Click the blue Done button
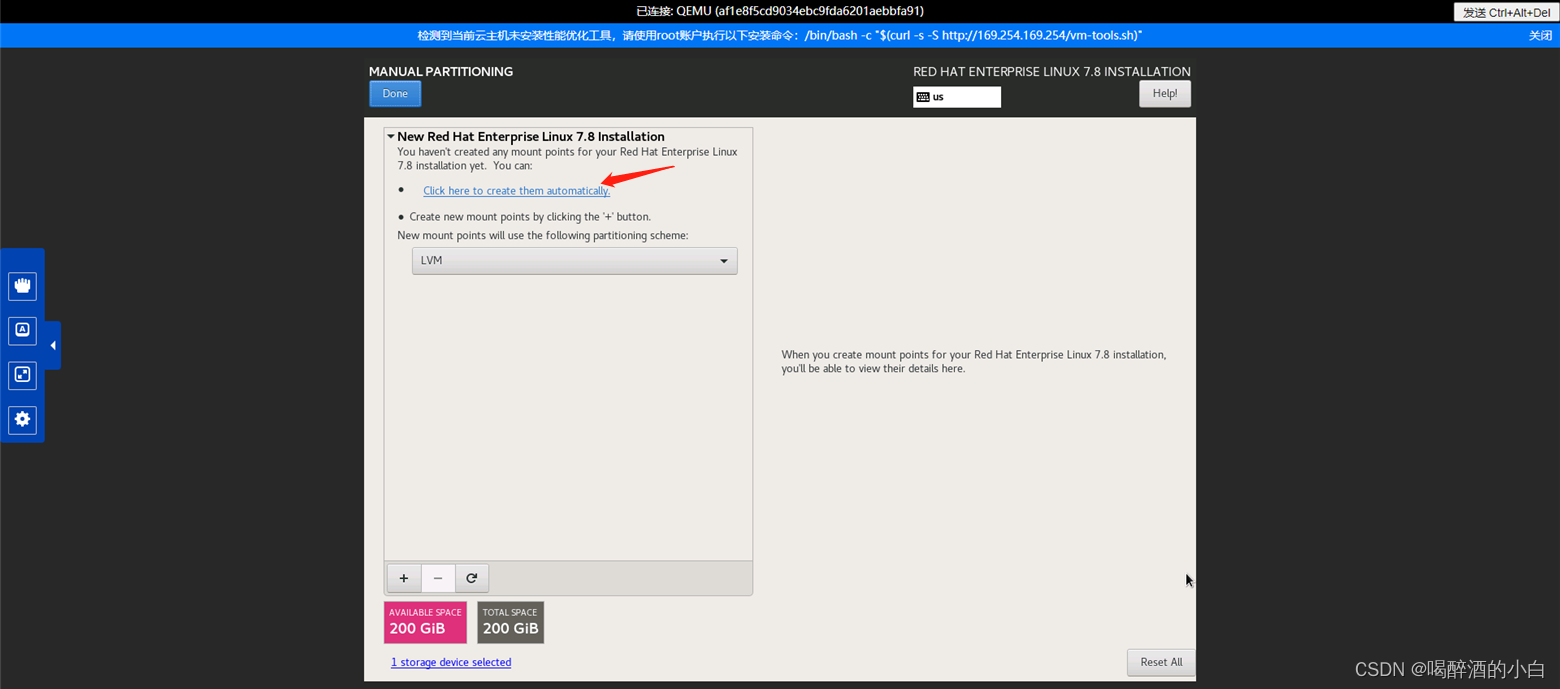This screenshot has width=1560, height=689. coord(395,93)
